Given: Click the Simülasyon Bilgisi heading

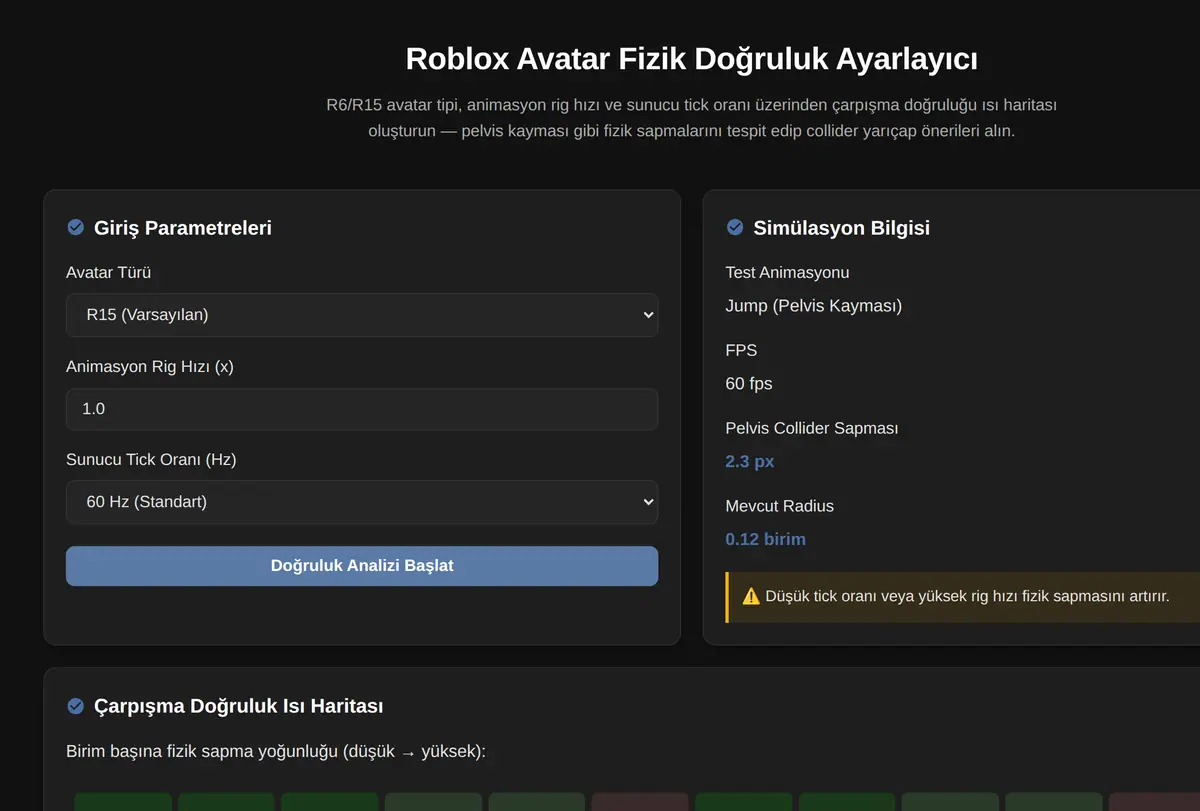Looking at the screenshot, I should pyautogui.click(x=842, y=228).
